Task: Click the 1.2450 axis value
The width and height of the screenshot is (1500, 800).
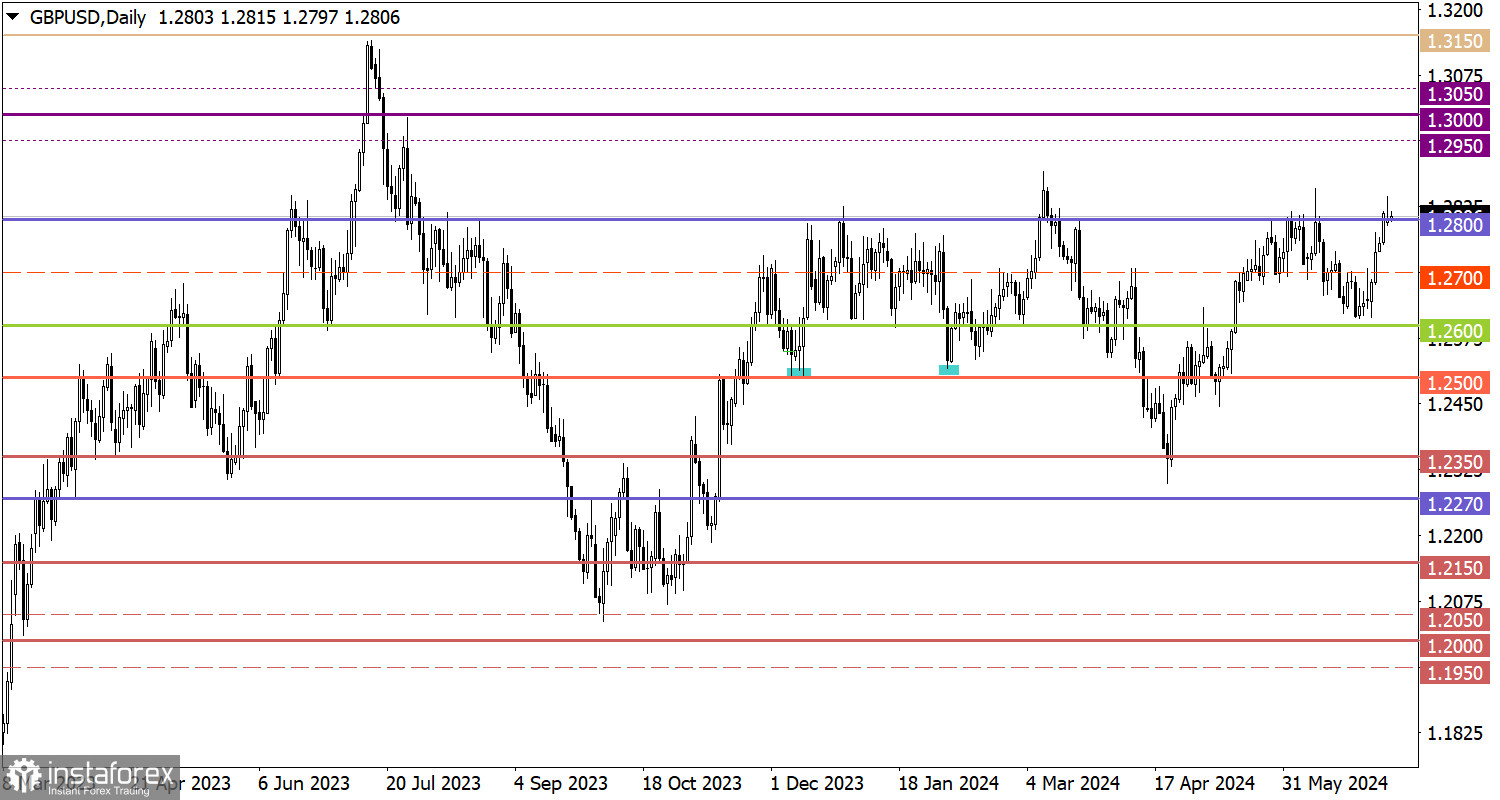Action: click(1455, 405)
